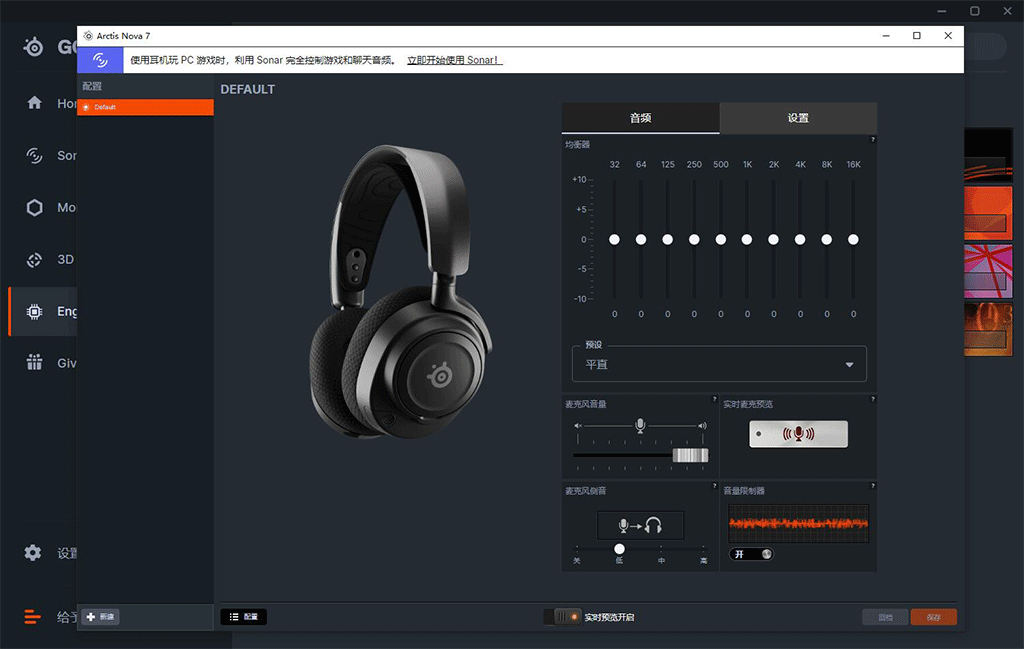Click the 实时麦克预览 help question mark
This screenshot has height=649, width=1024.
872,398
